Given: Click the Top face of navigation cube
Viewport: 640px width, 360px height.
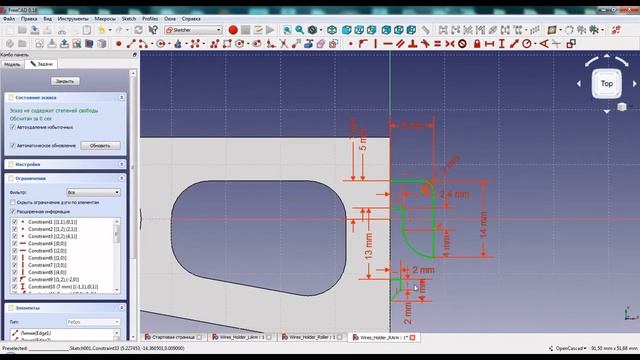Looking at the screenshot, I should 607,83.
